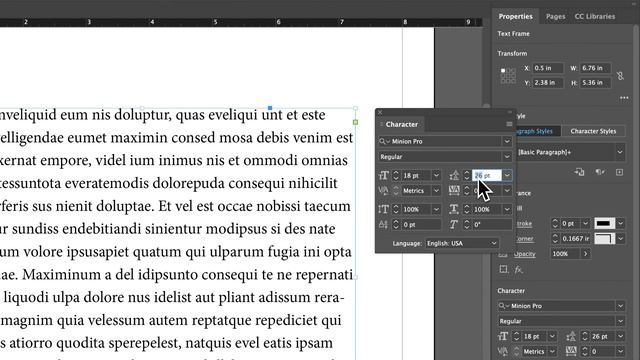Open Basic Paragraph style dropdown
640x360 pixels.
tap(620, 152)
